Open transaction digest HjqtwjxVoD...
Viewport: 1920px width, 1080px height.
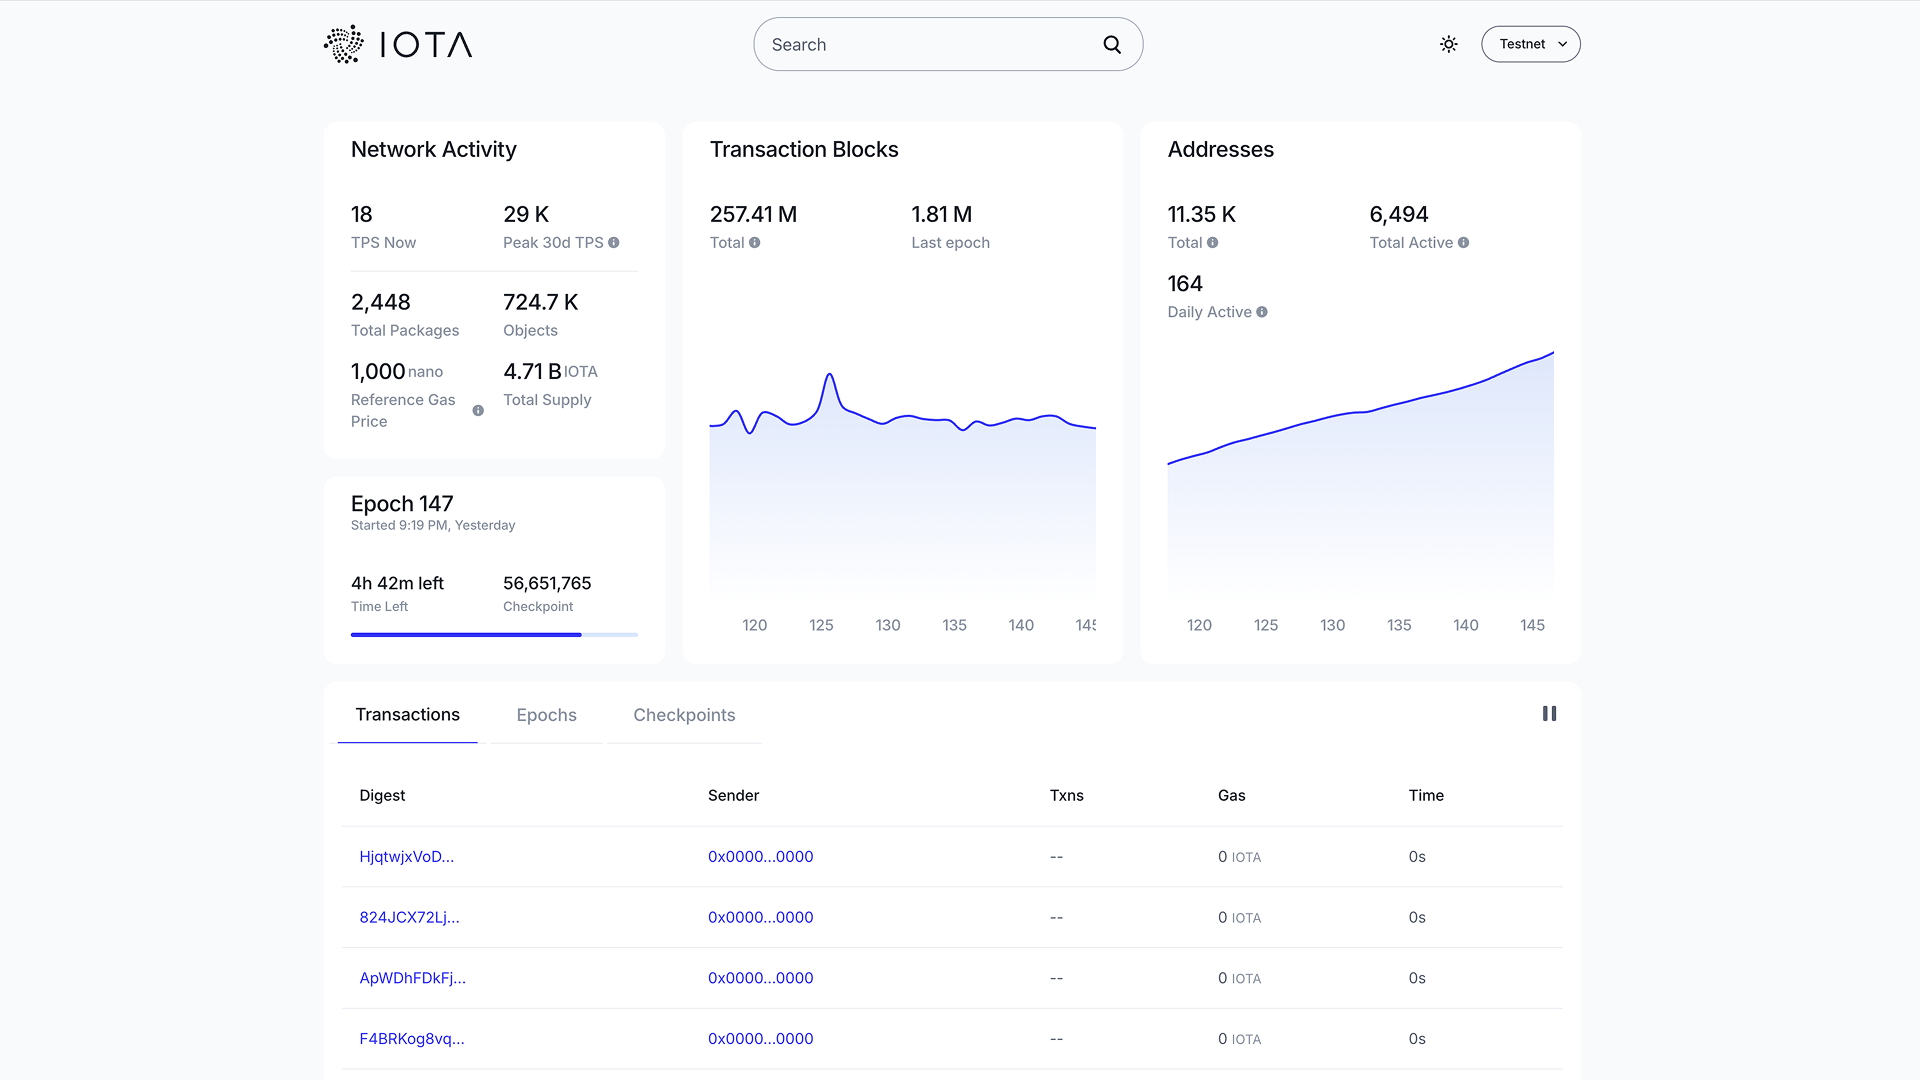point(406,857)
